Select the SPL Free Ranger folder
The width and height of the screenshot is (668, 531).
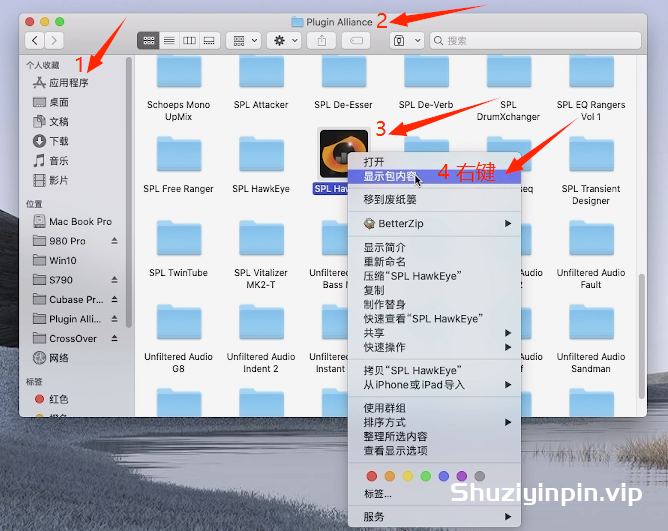click(x=179, y=154)
